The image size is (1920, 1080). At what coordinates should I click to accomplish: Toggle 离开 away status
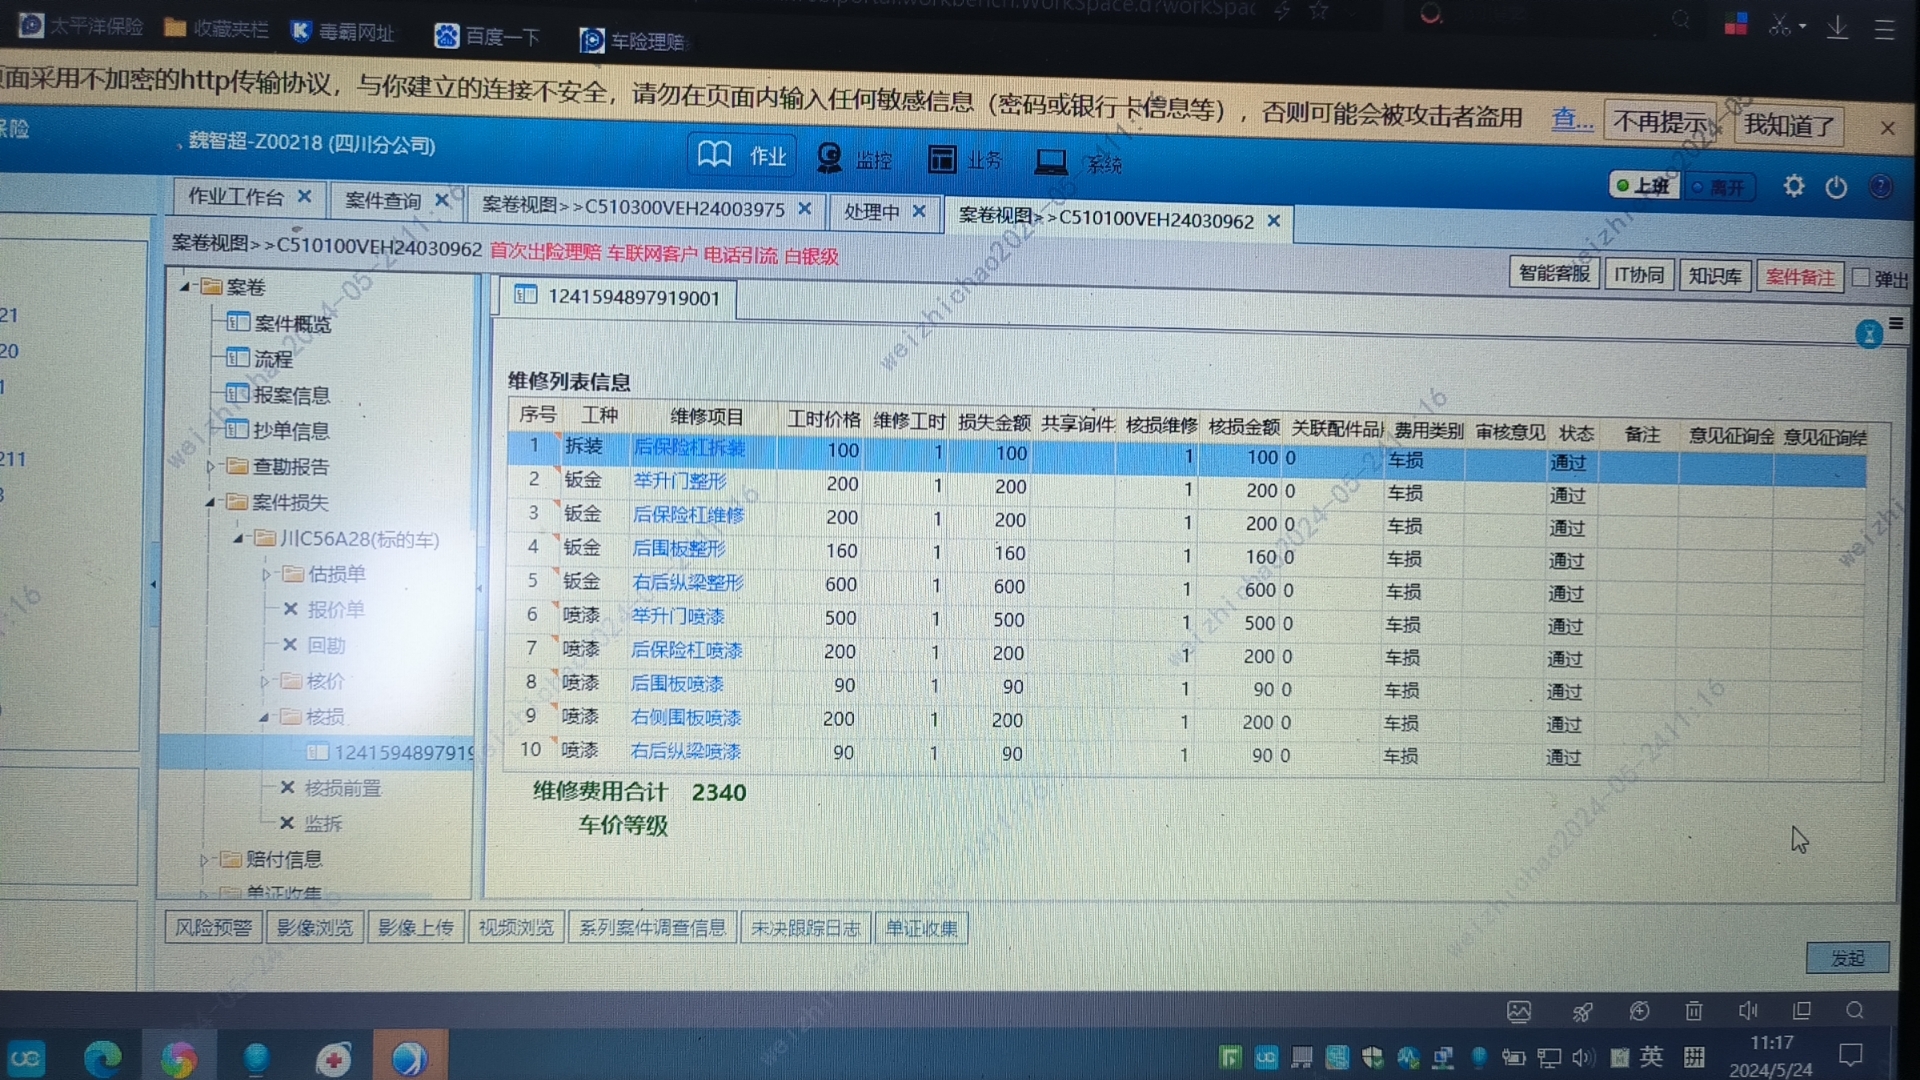[1719, 188]
